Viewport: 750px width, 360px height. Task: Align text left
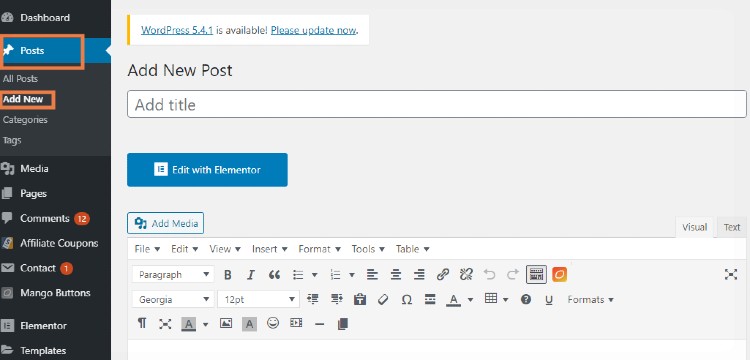coord(372,275)
